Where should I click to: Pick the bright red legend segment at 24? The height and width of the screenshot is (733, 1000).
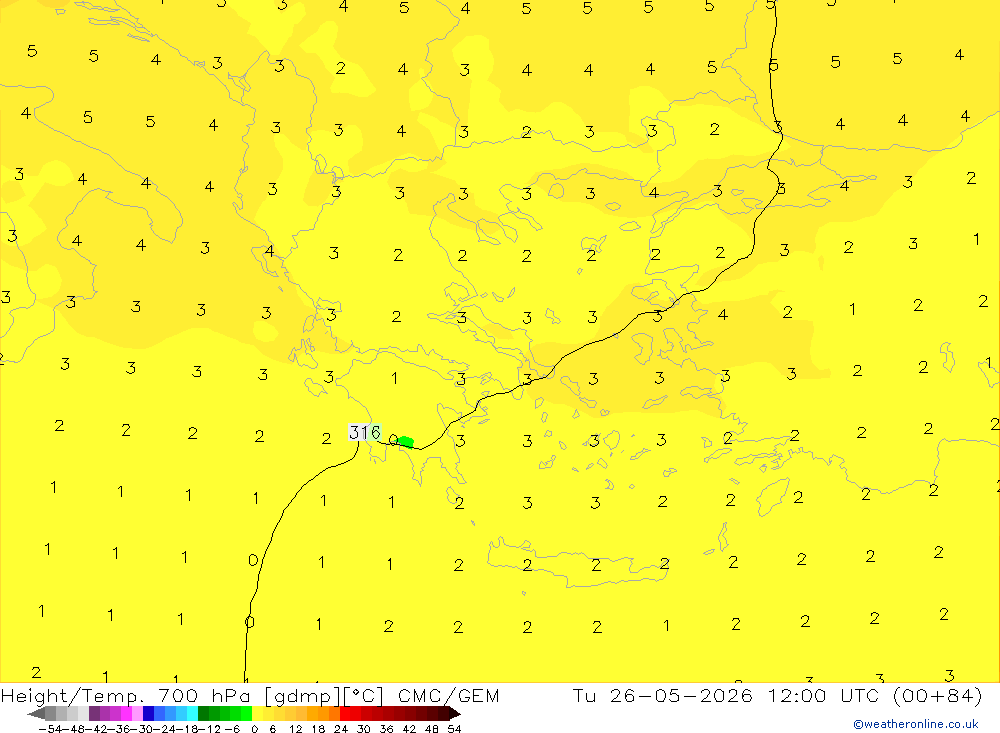click(x=345, y=713)
